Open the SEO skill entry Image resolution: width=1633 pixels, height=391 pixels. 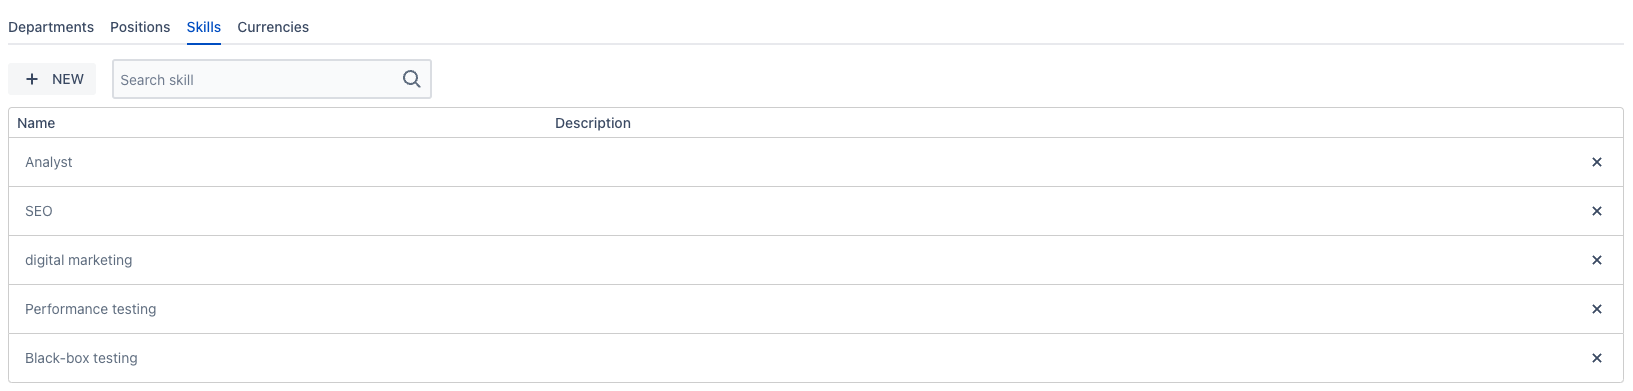point(39,211)
